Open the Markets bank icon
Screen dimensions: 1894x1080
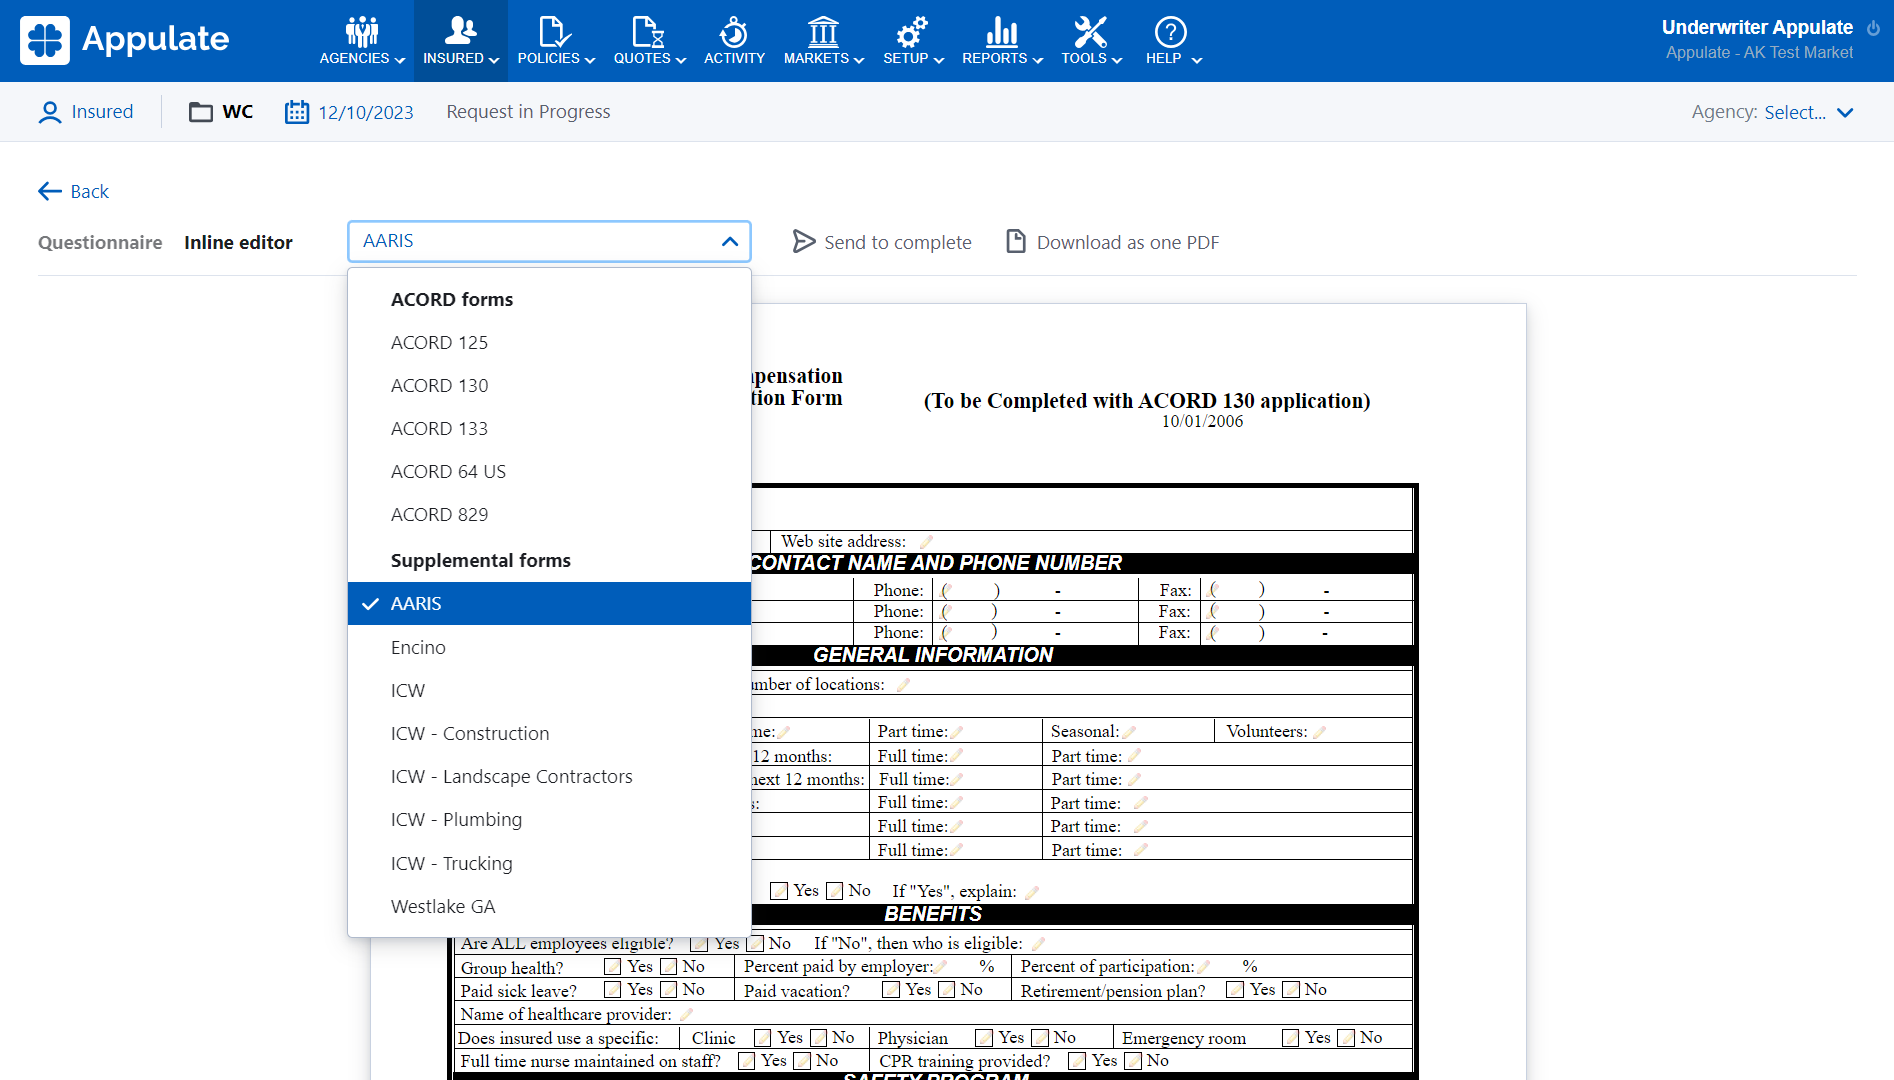[x=823, y=32]
